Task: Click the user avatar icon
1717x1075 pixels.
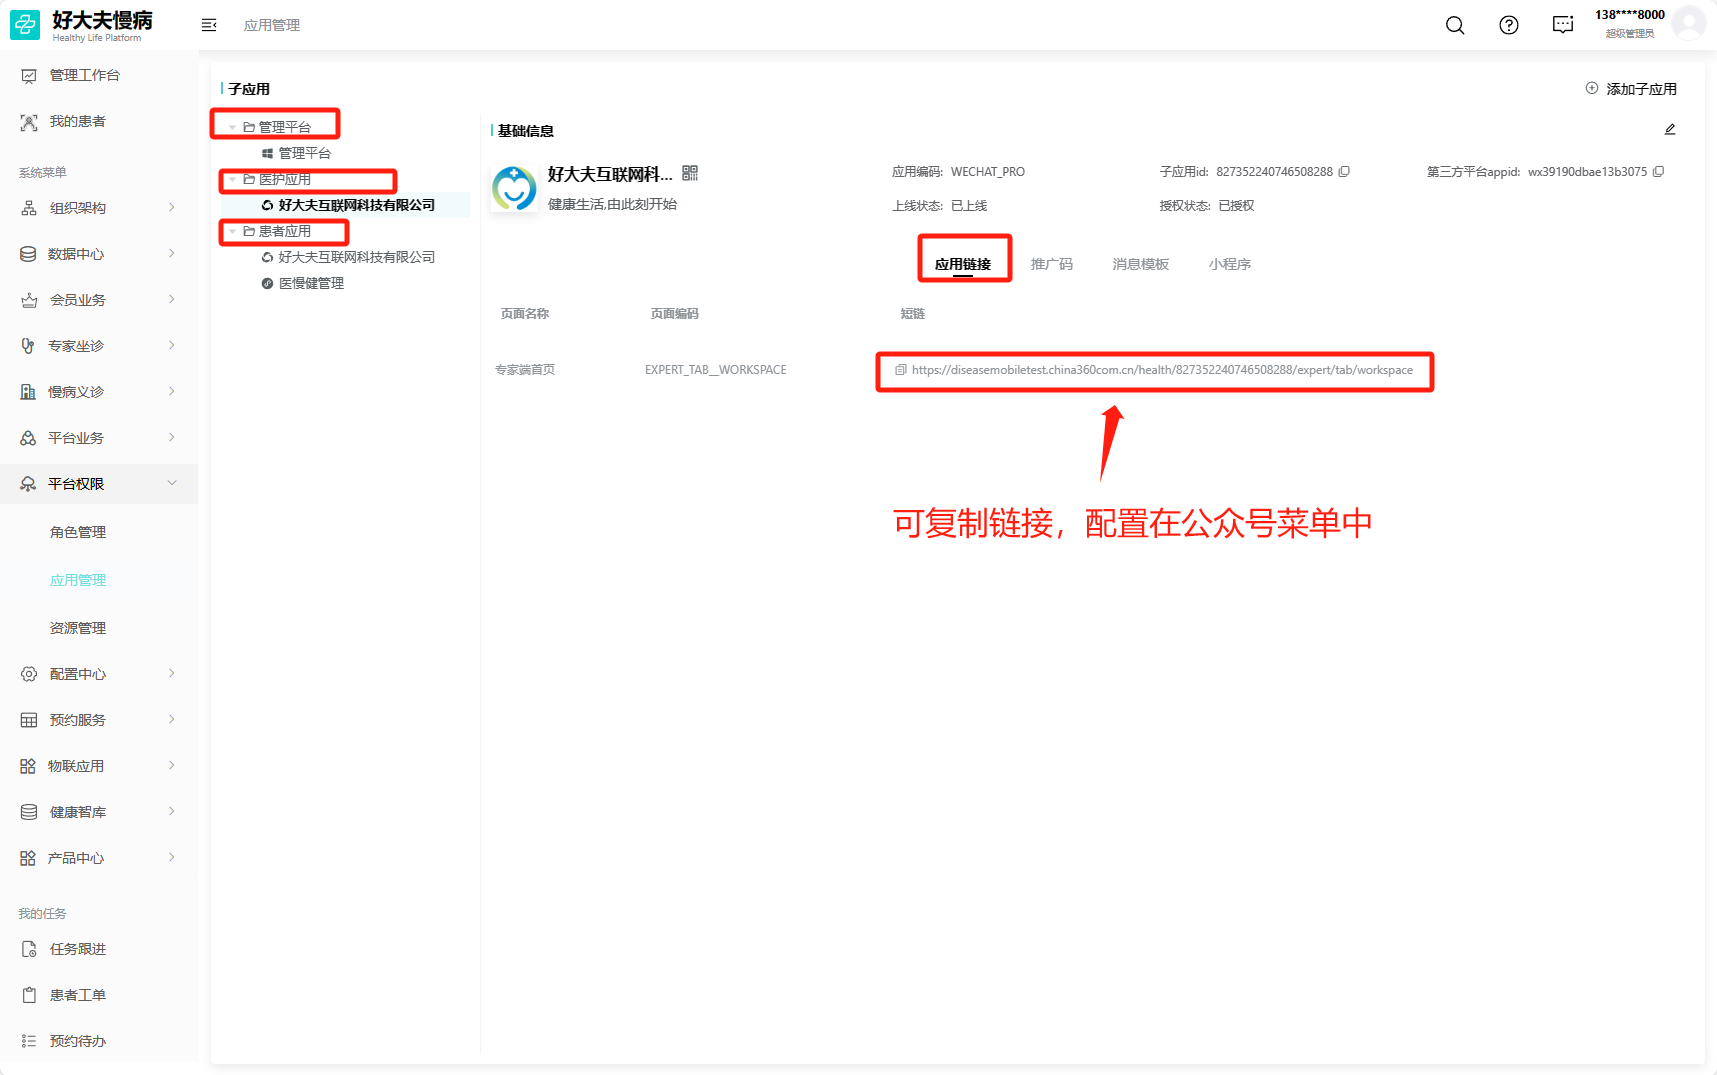Action: (x=1689, y=23)
